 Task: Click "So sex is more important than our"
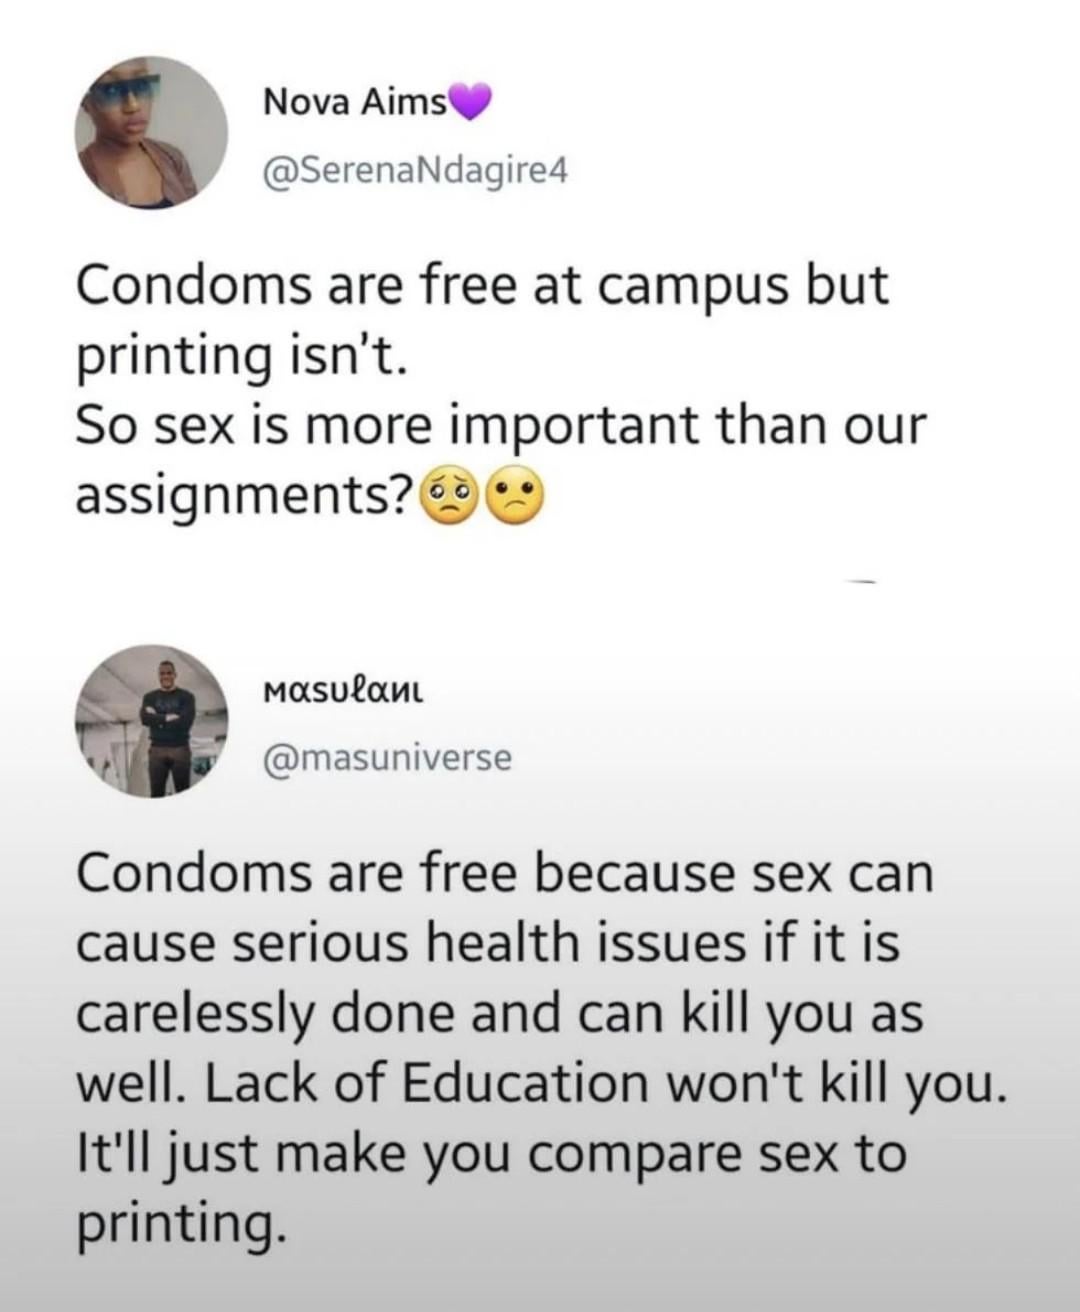click(502, 424)
